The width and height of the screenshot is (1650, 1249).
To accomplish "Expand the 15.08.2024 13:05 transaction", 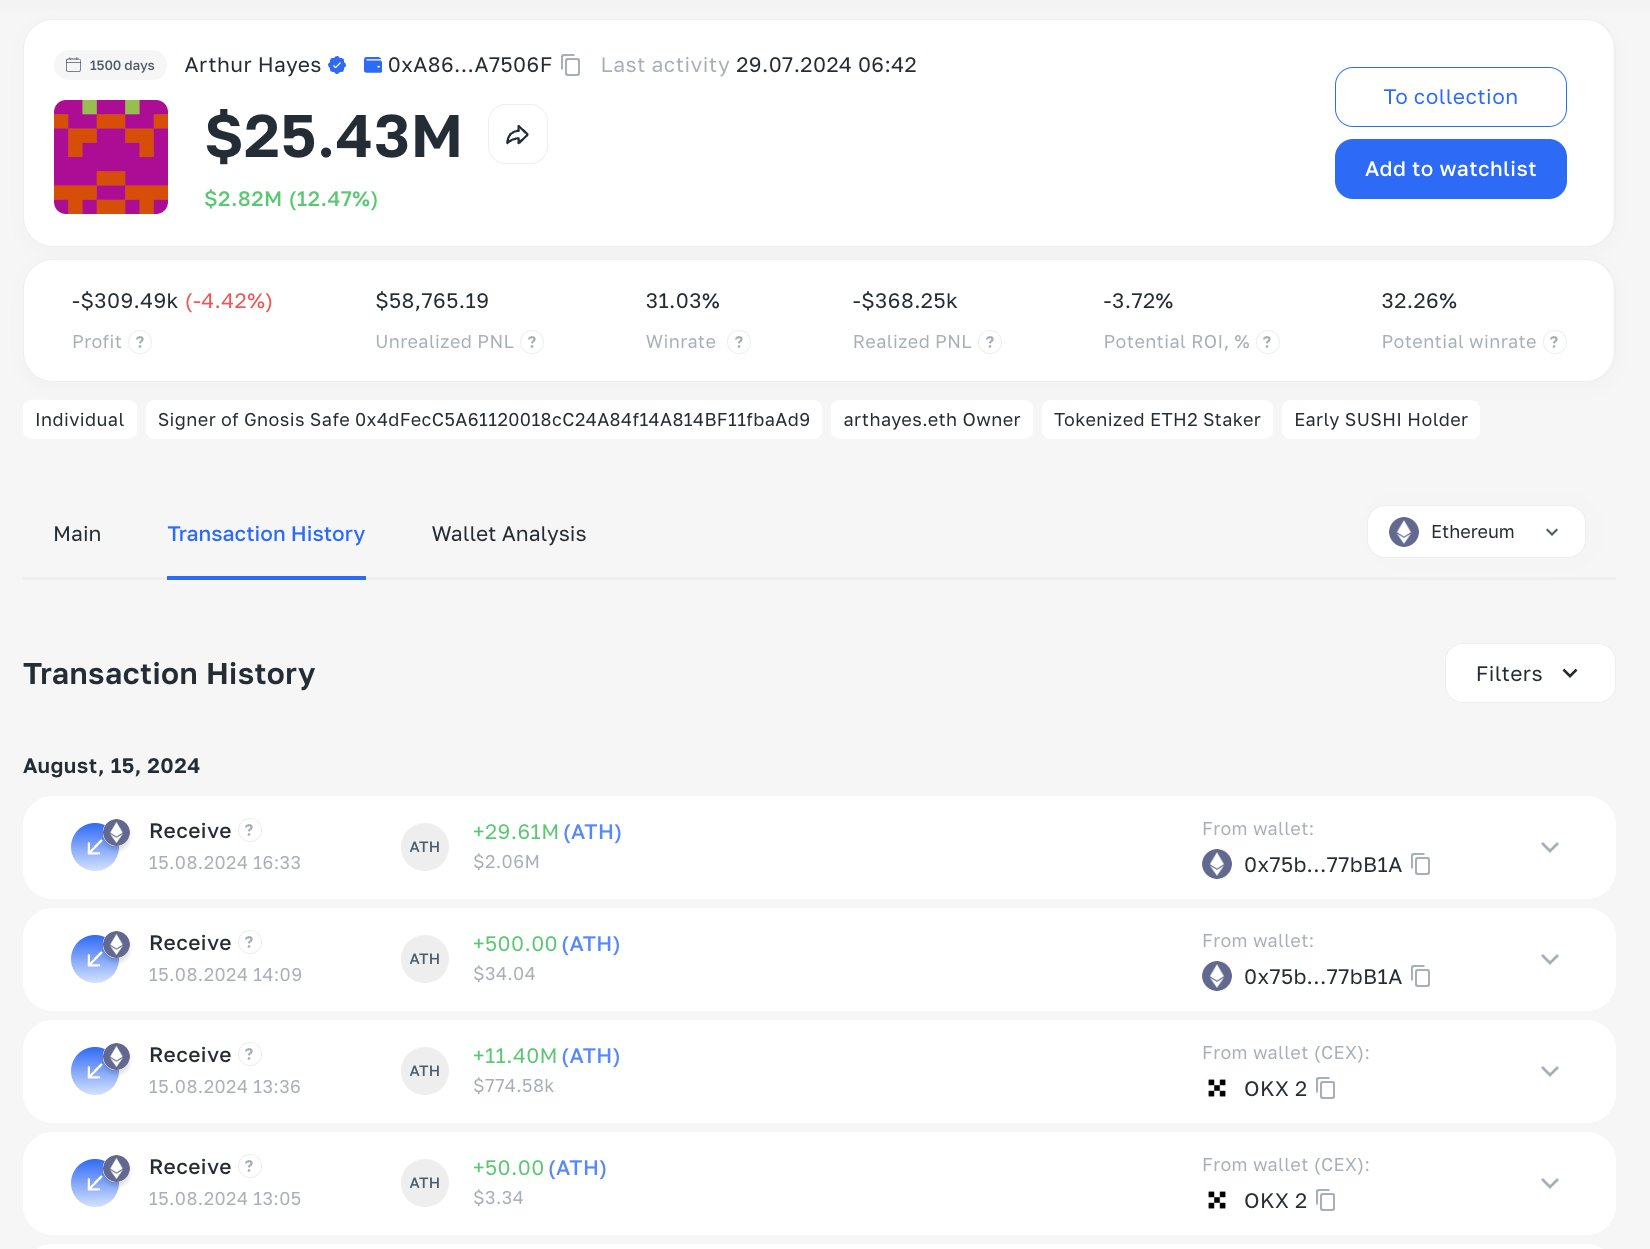I will [1550, 1183].
